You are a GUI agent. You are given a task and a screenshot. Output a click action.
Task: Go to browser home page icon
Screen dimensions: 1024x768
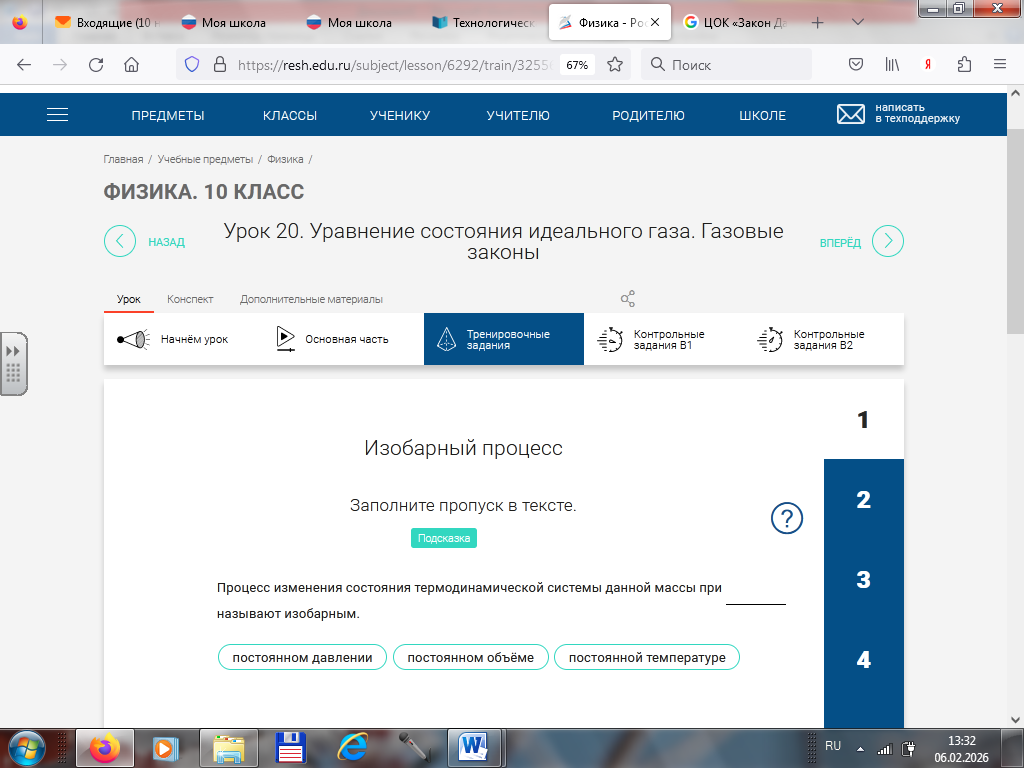pyautogui.click(x=131, y=65)
